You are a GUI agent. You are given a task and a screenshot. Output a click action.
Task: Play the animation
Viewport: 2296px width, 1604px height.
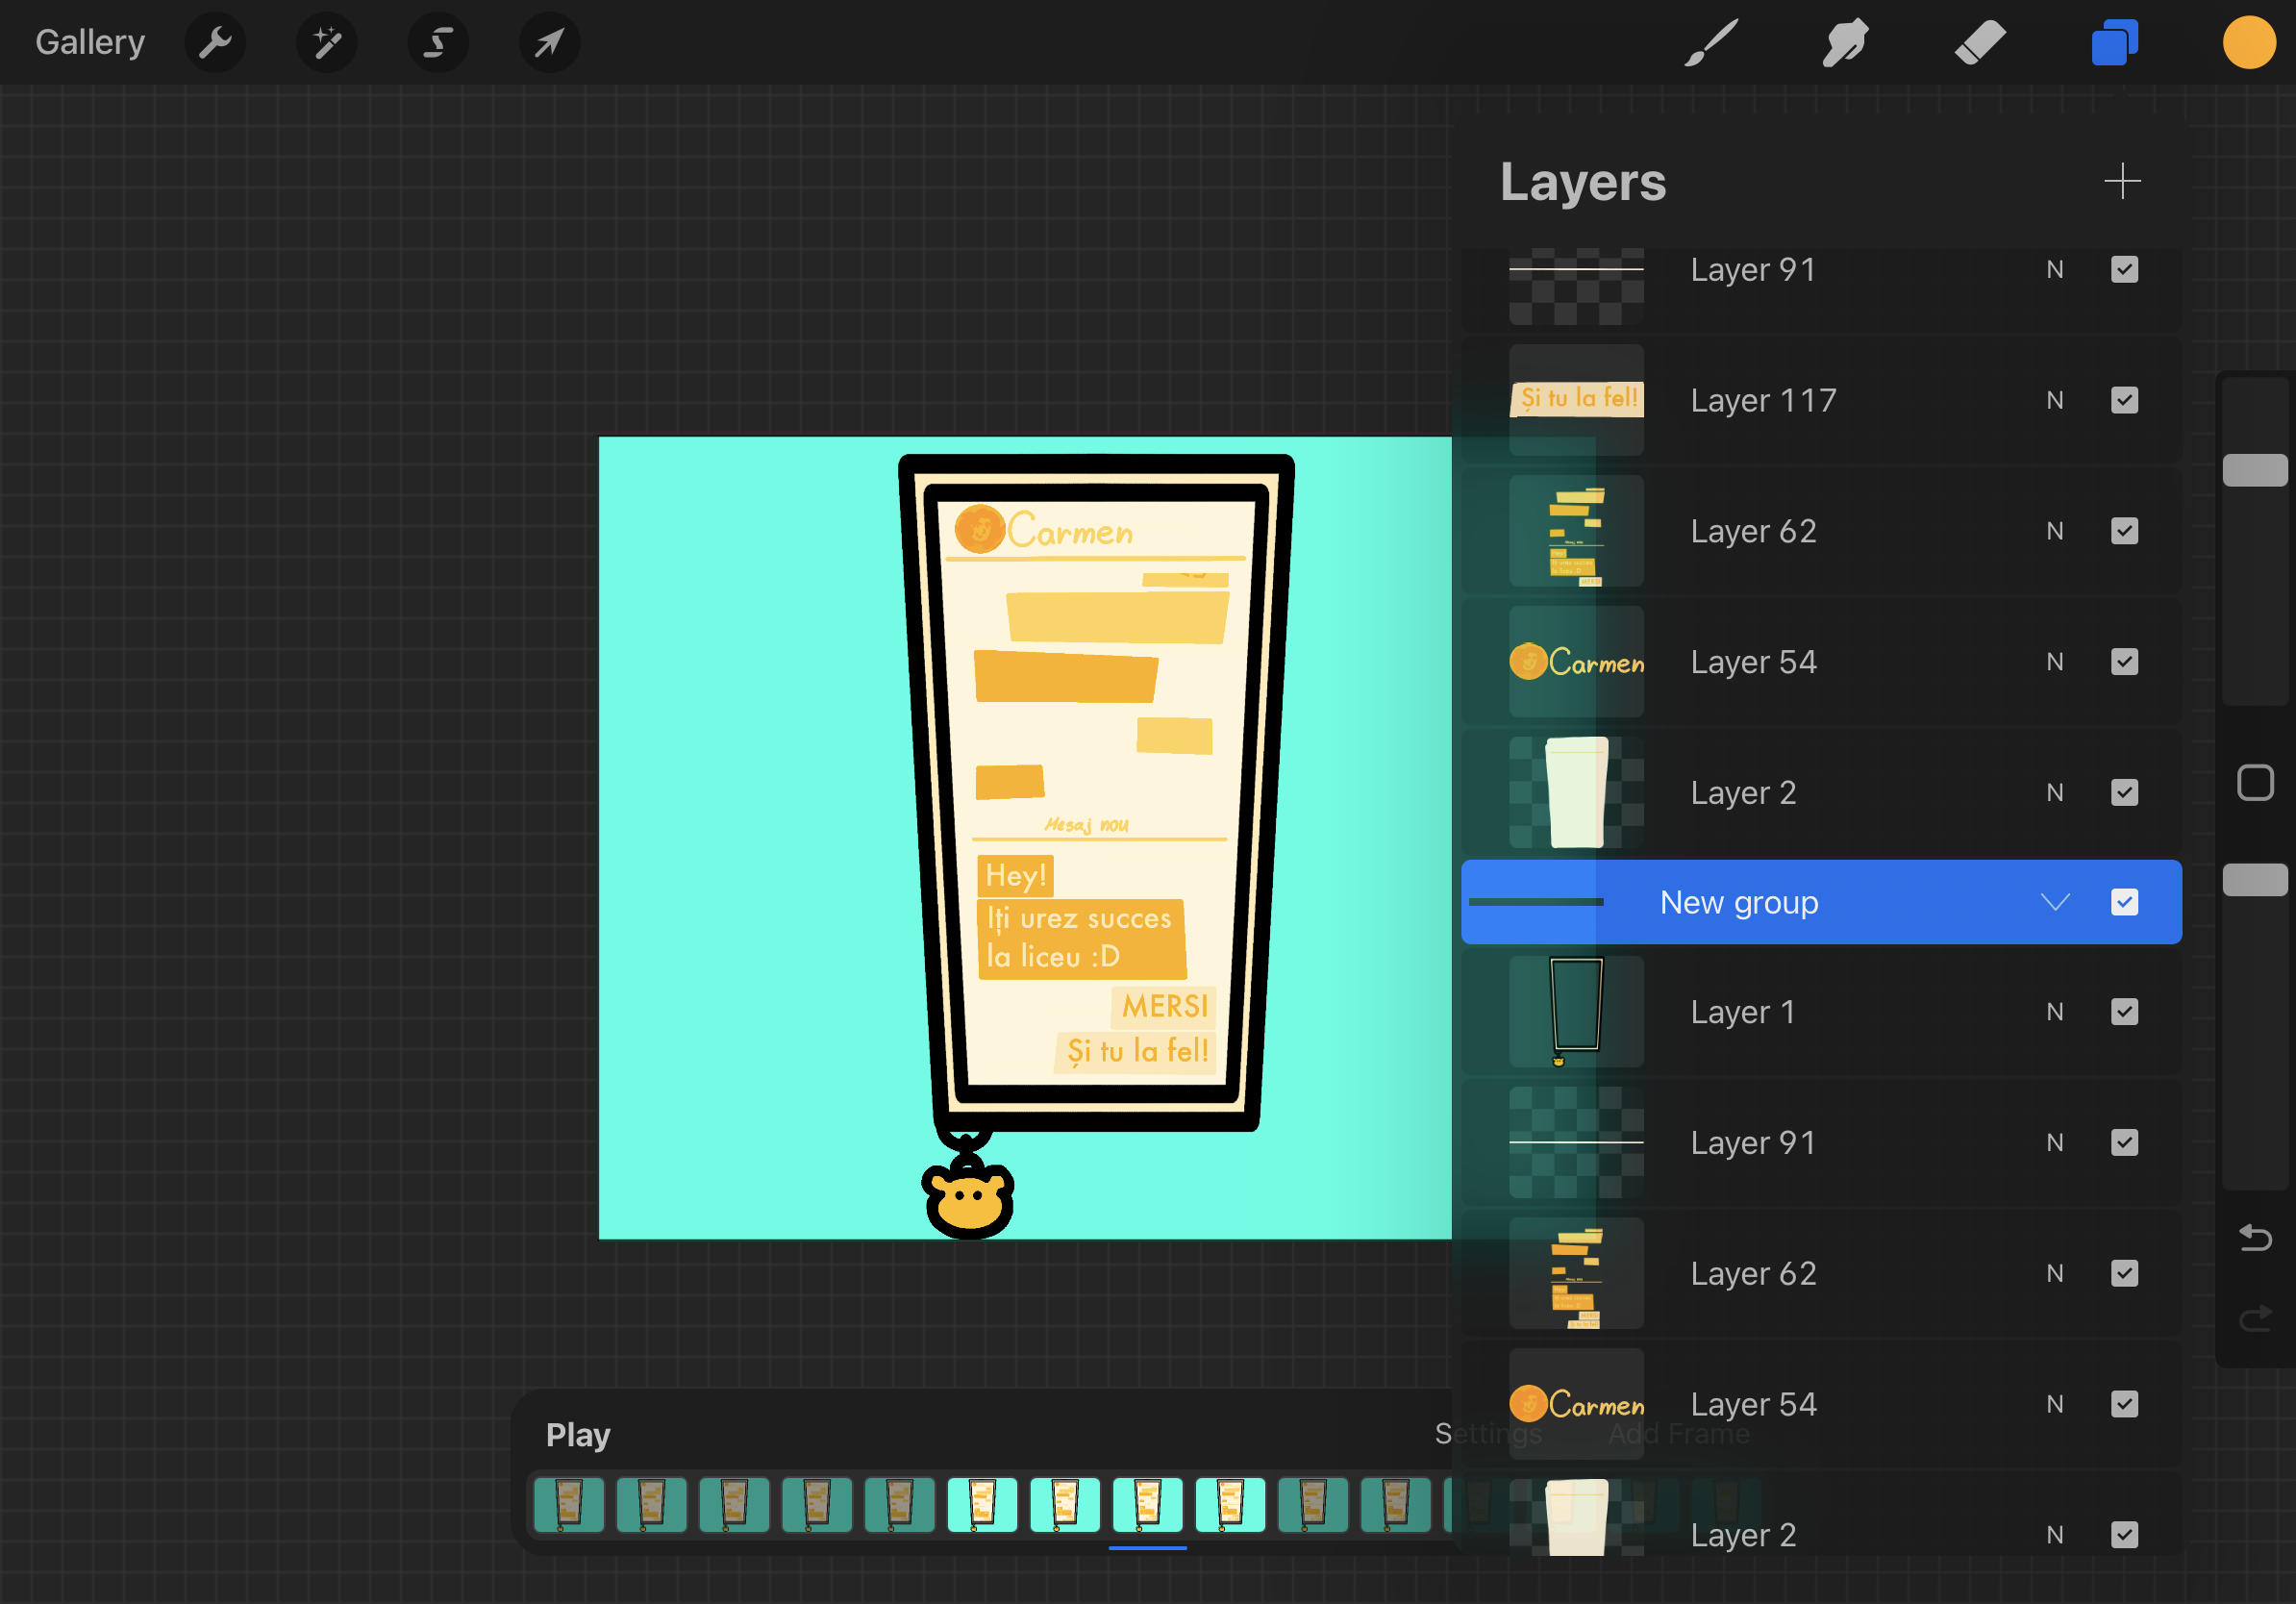tap(578, 1435)
